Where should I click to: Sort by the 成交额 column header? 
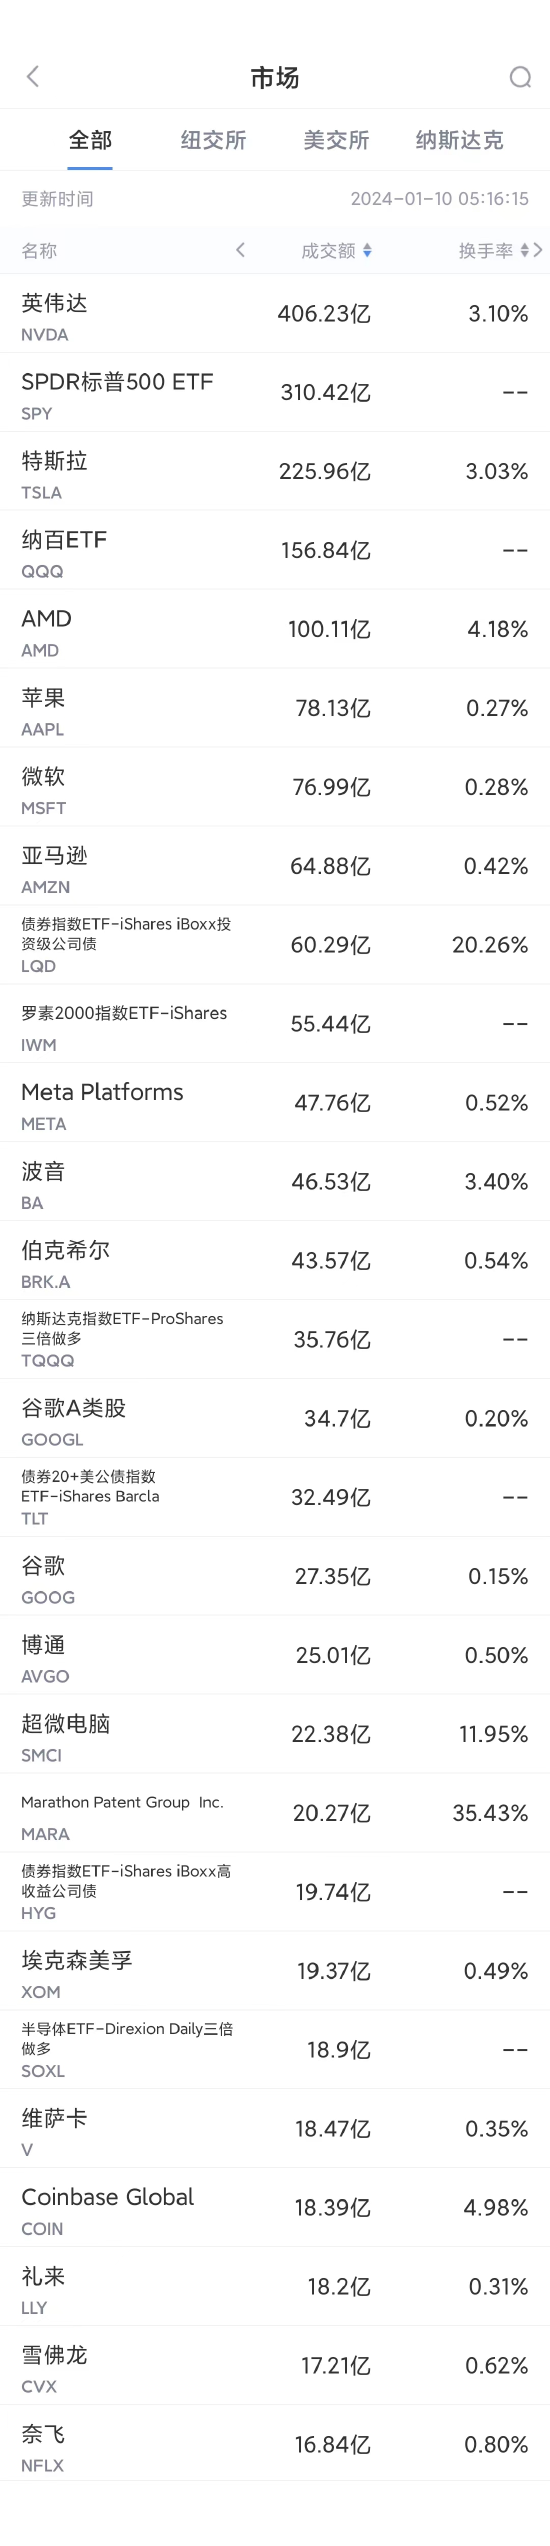click(329, 251)
